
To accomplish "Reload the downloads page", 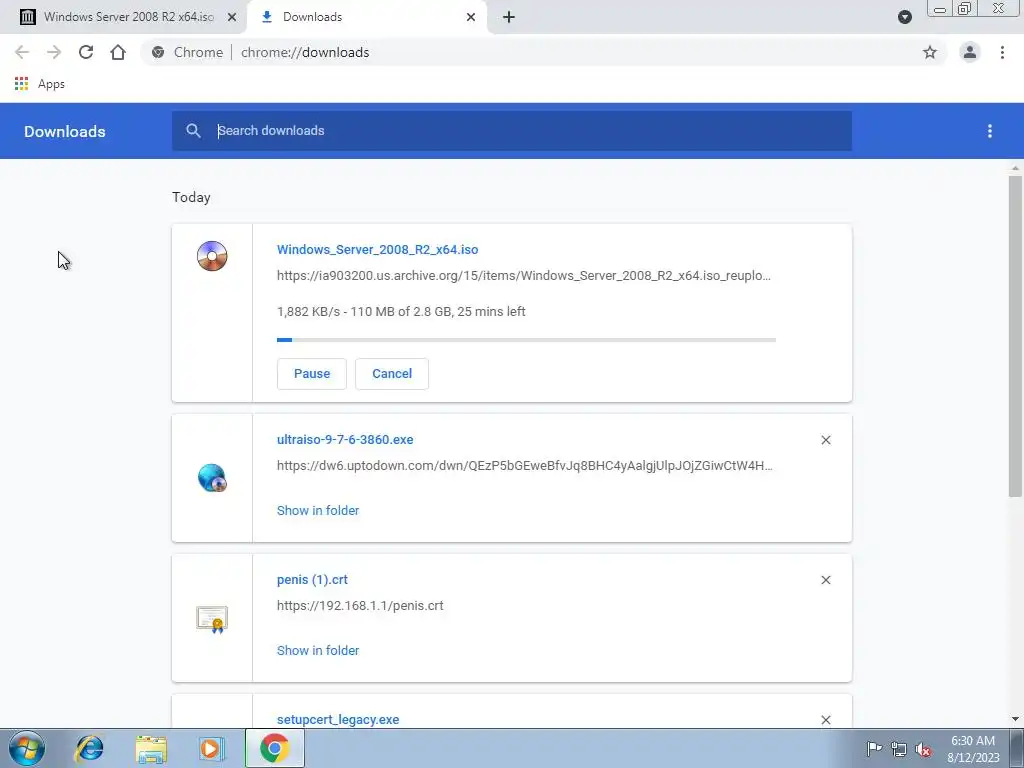I will click(x=86, y=52).
